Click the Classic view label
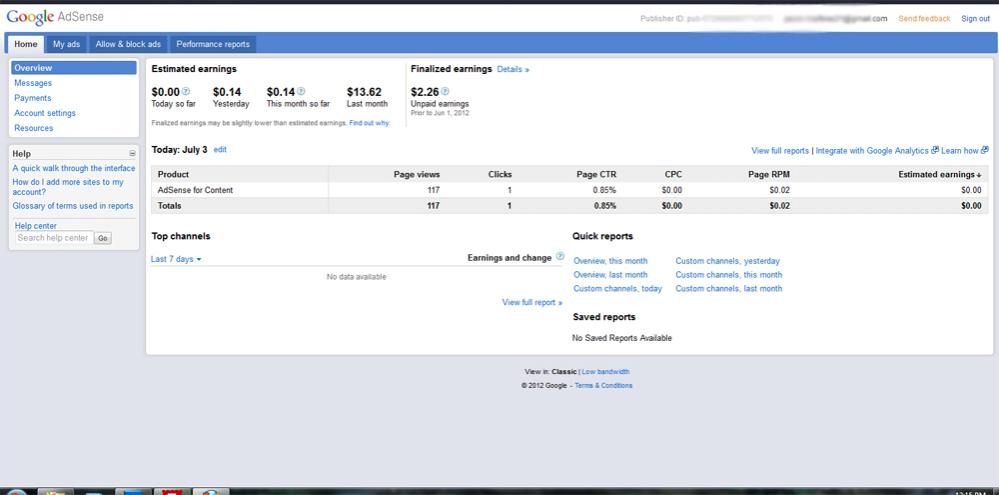Screen dimensions: 999x495 point(564,371)
